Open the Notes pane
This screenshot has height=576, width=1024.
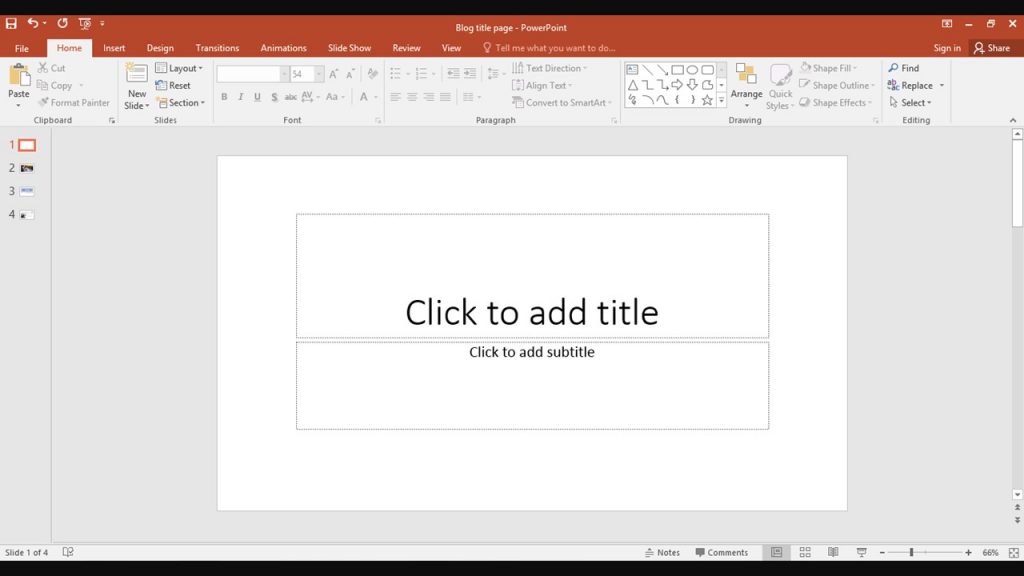(664, 552)
